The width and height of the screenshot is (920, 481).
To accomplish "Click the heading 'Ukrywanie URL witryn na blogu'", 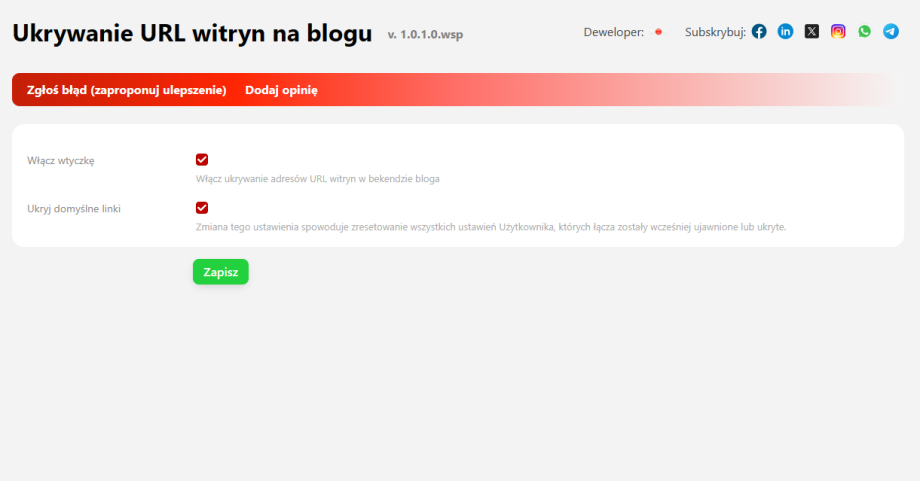I will click(192, 33).
